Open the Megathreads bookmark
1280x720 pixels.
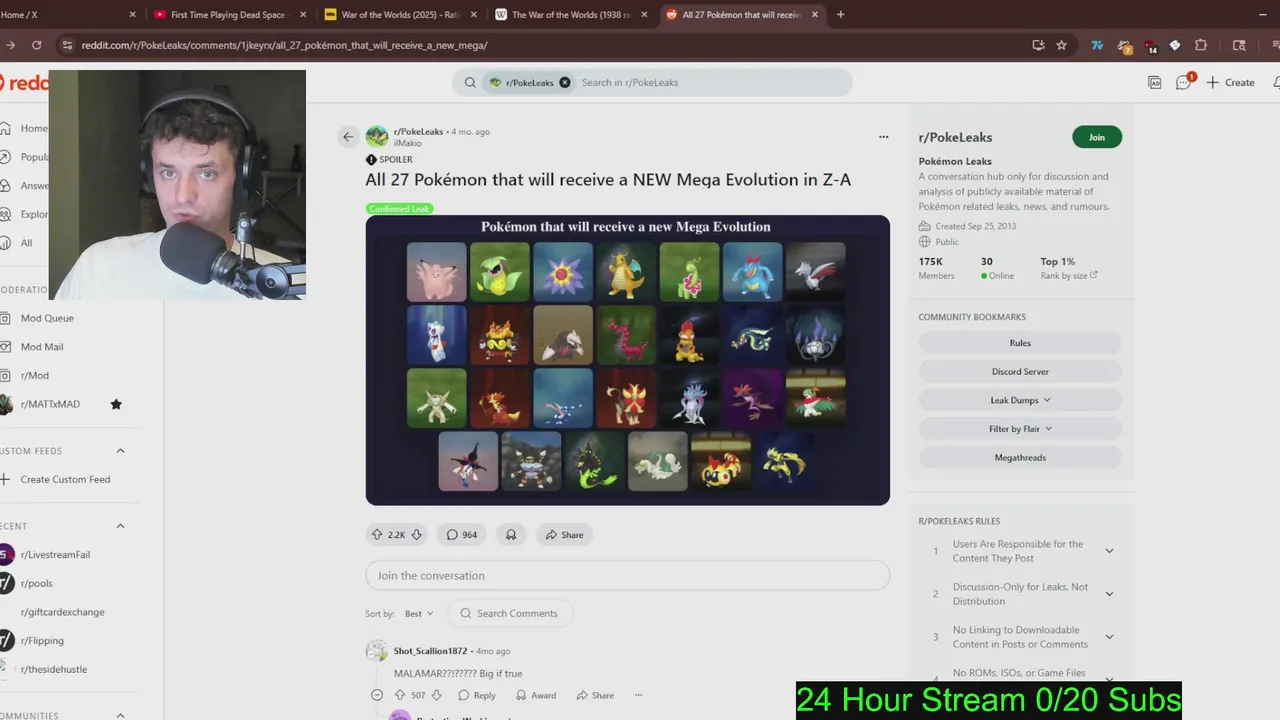tap(1020, 457)
